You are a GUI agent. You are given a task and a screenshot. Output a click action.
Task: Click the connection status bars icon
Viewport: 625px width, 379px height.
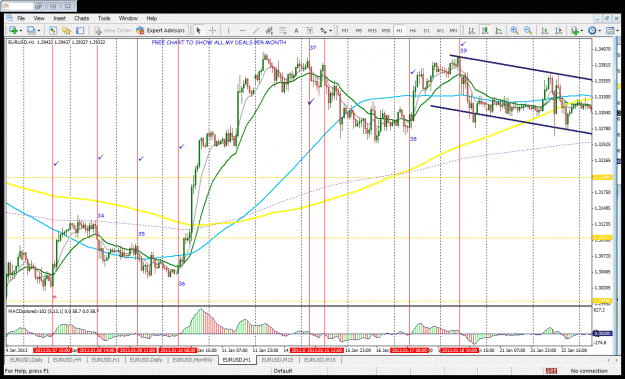[551, 371]
